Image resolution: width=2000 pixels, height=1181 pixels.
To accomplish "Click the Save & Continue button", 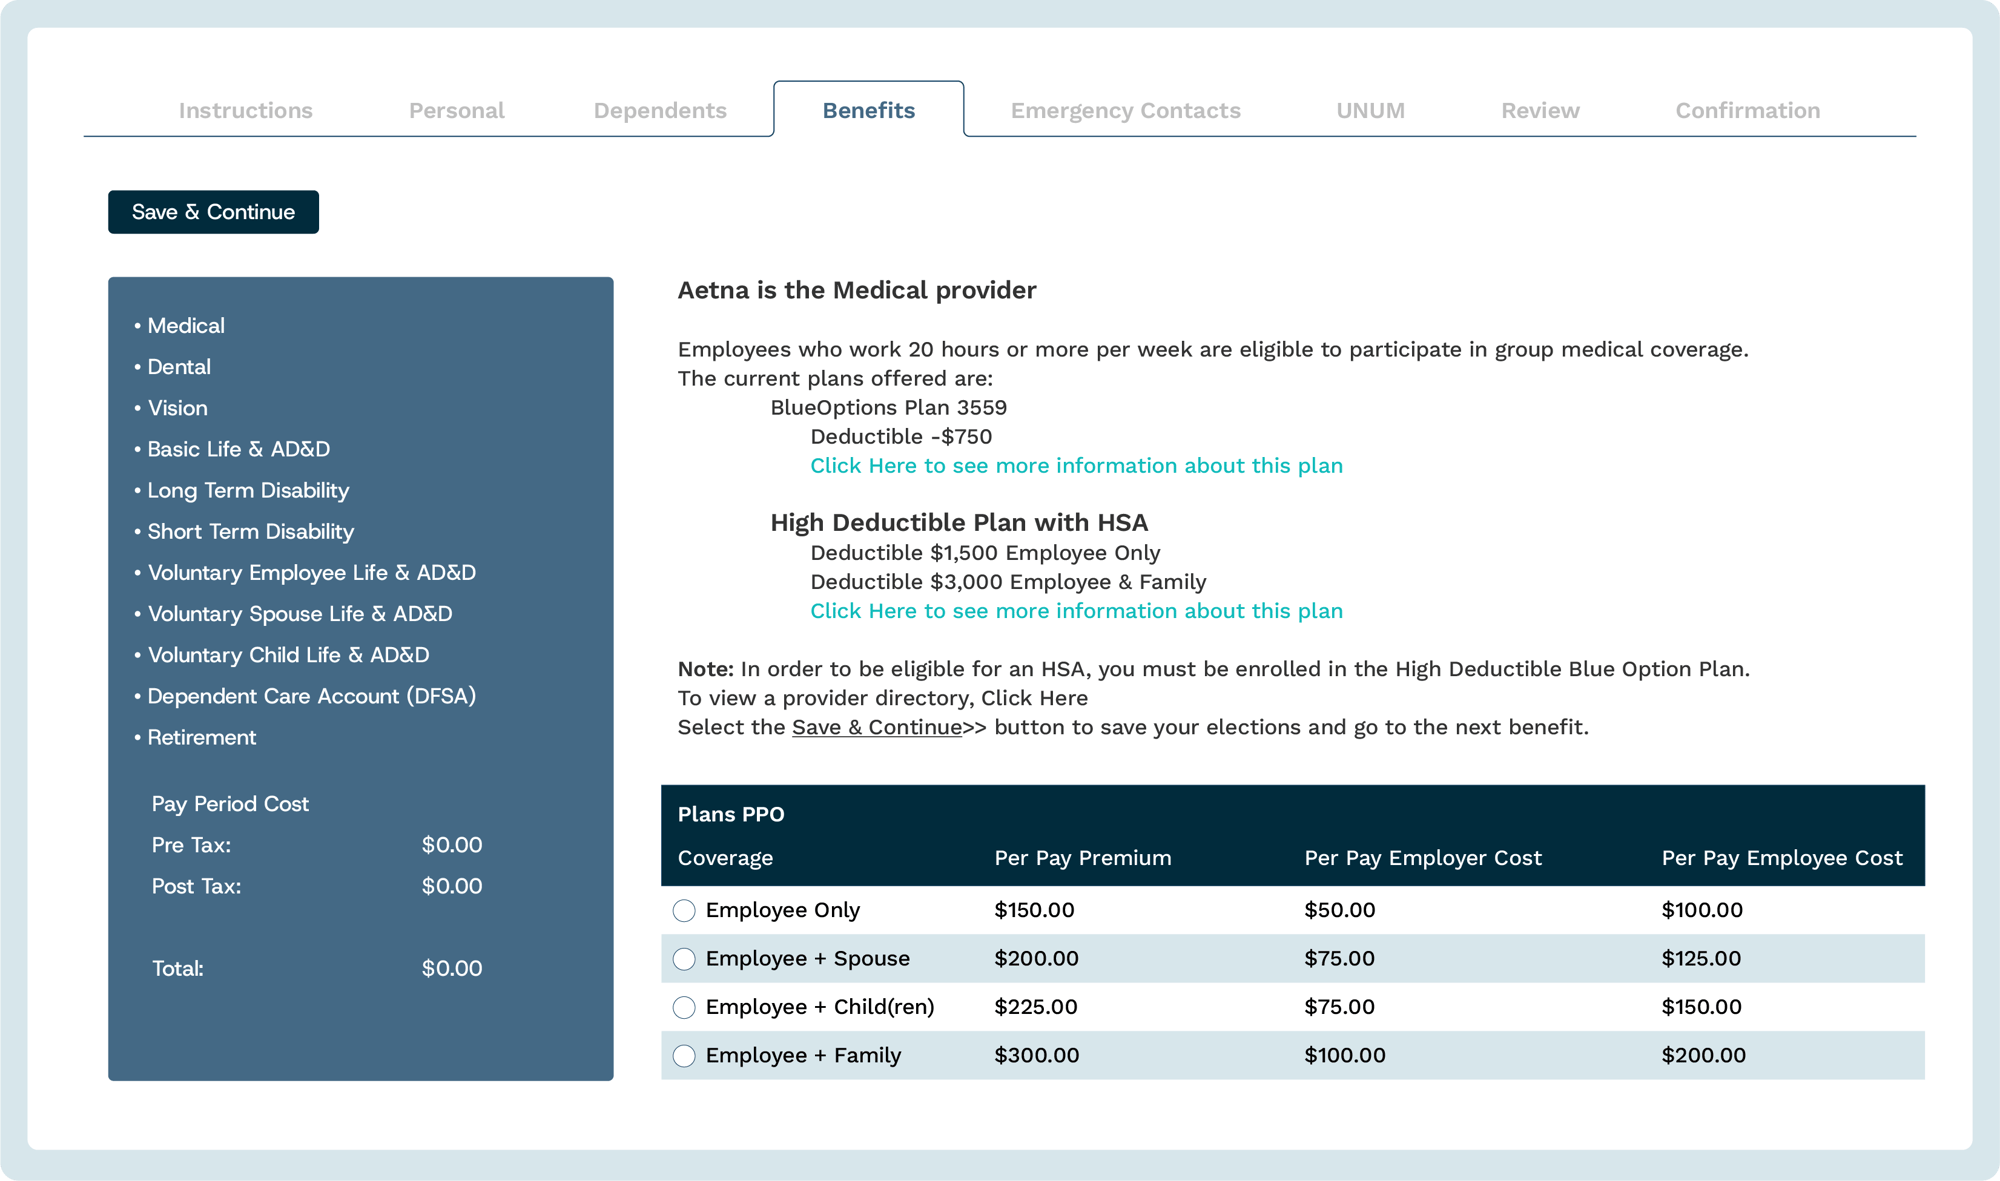I will [x=213, y=212].
